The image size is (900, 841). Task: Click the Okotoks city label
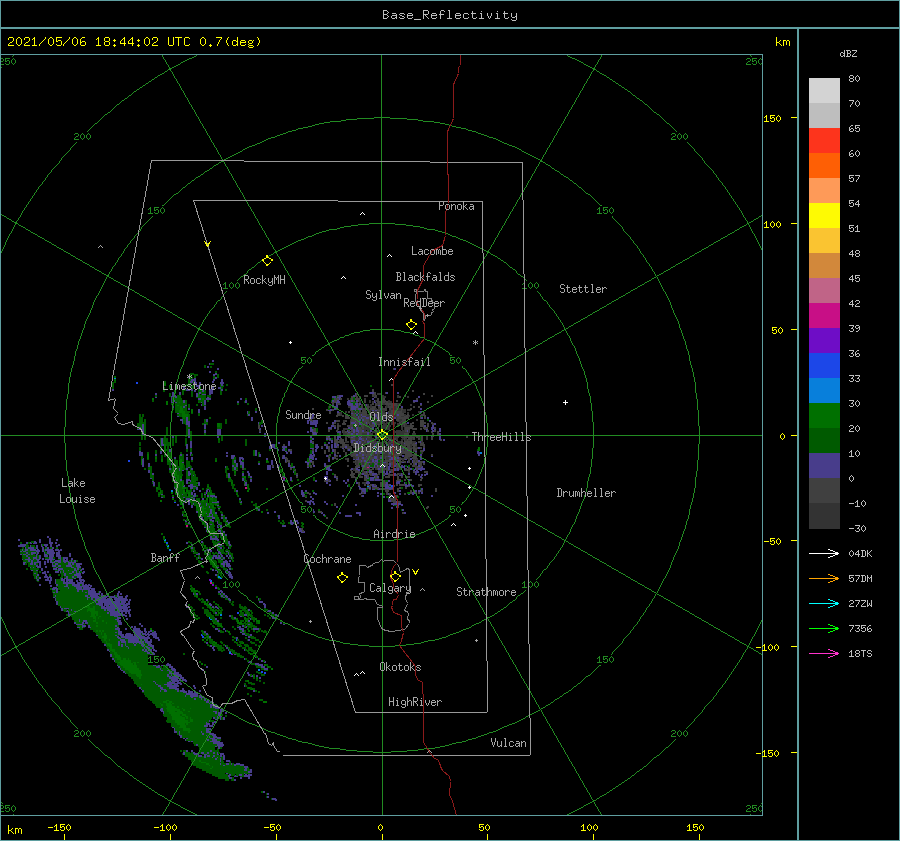(400, 667)
